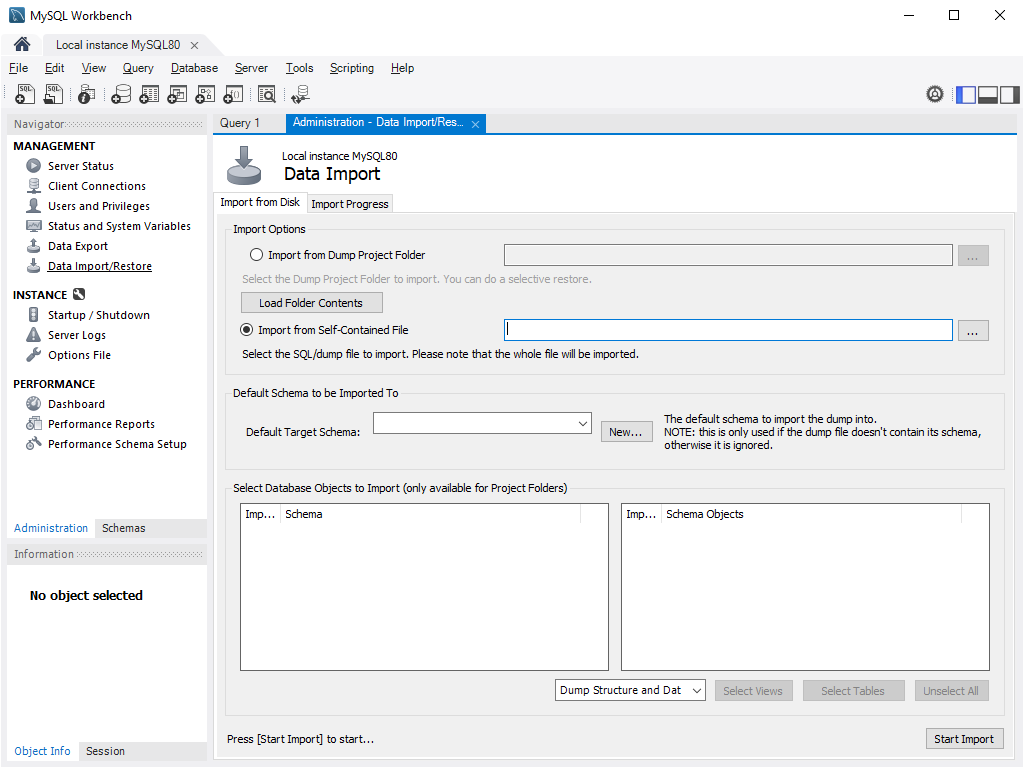Browse for self-contained file button

(x=973, y=330)
